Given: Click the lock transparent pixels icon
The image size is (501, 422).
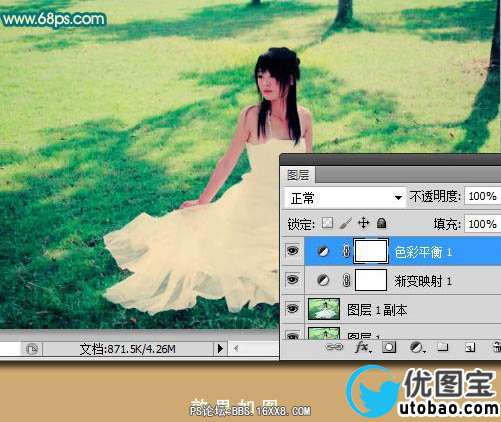Looking at the screenshot, I should point(327,223).
